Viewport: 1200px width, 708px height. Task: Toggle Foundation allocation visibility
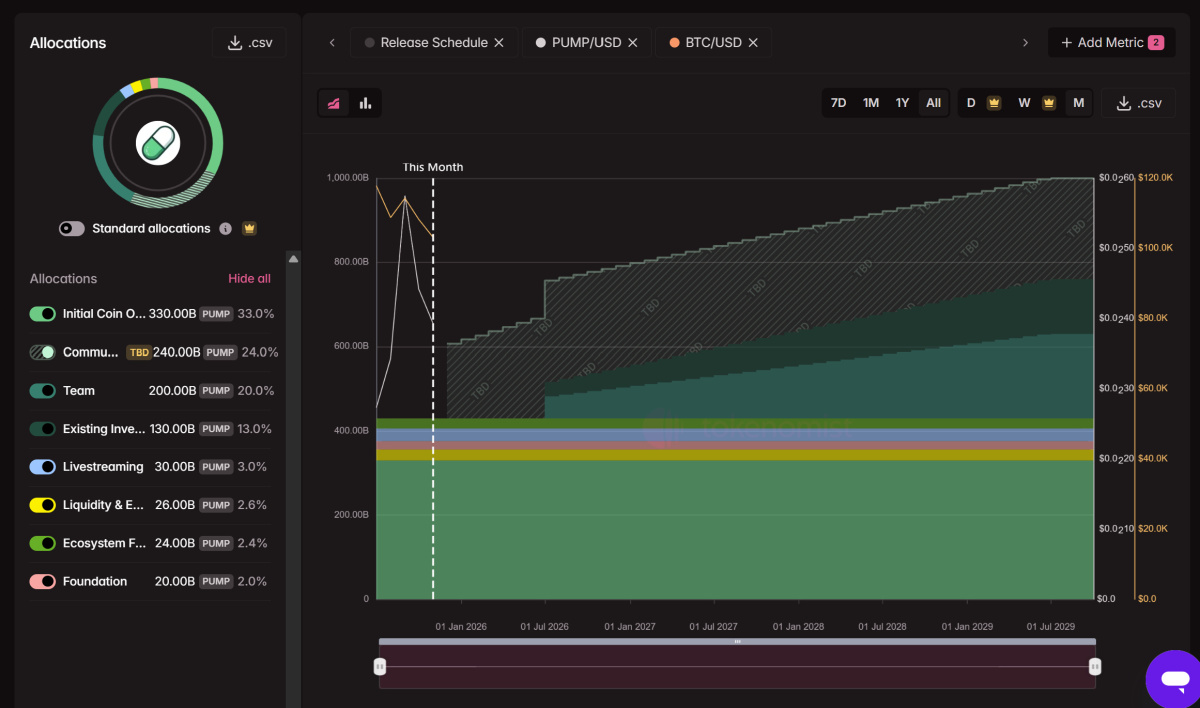pos(43,581)
